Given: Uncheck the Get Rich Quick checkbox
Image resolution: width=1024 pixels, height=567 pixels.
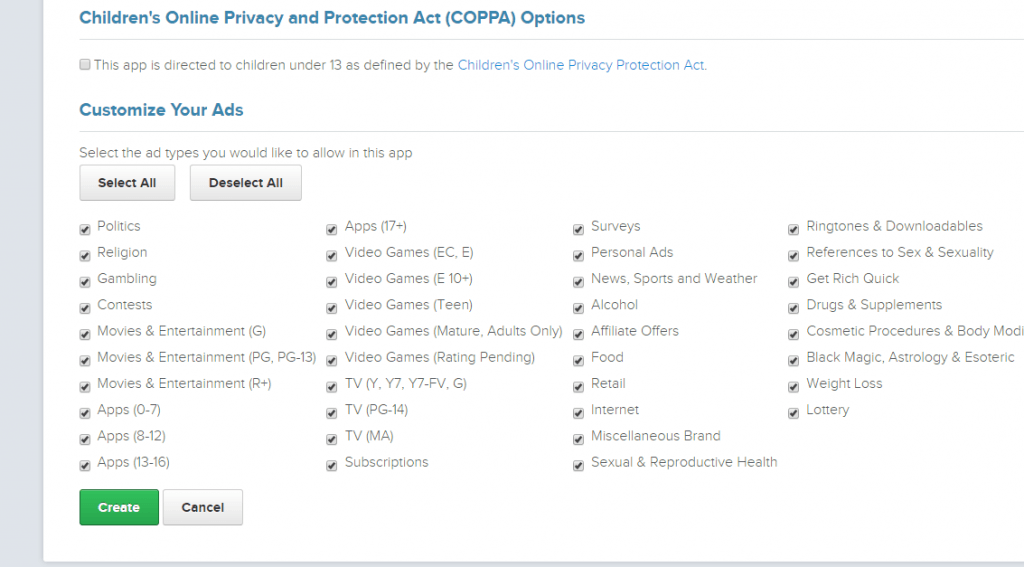Looking at the screenshot, I should 794,280.
